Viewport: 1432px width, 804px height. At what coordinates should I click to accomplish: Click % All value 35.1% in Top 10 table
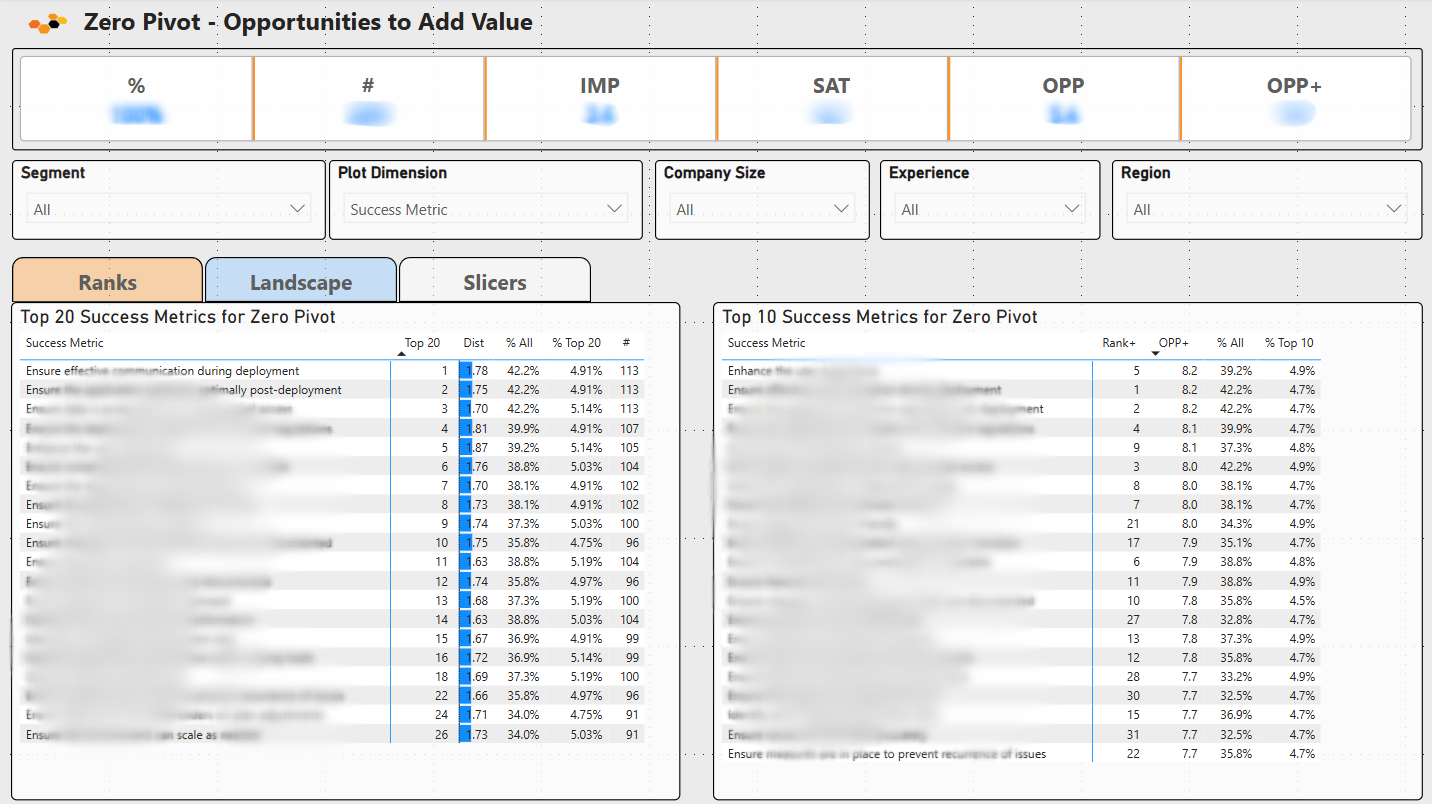(1235, 542)
